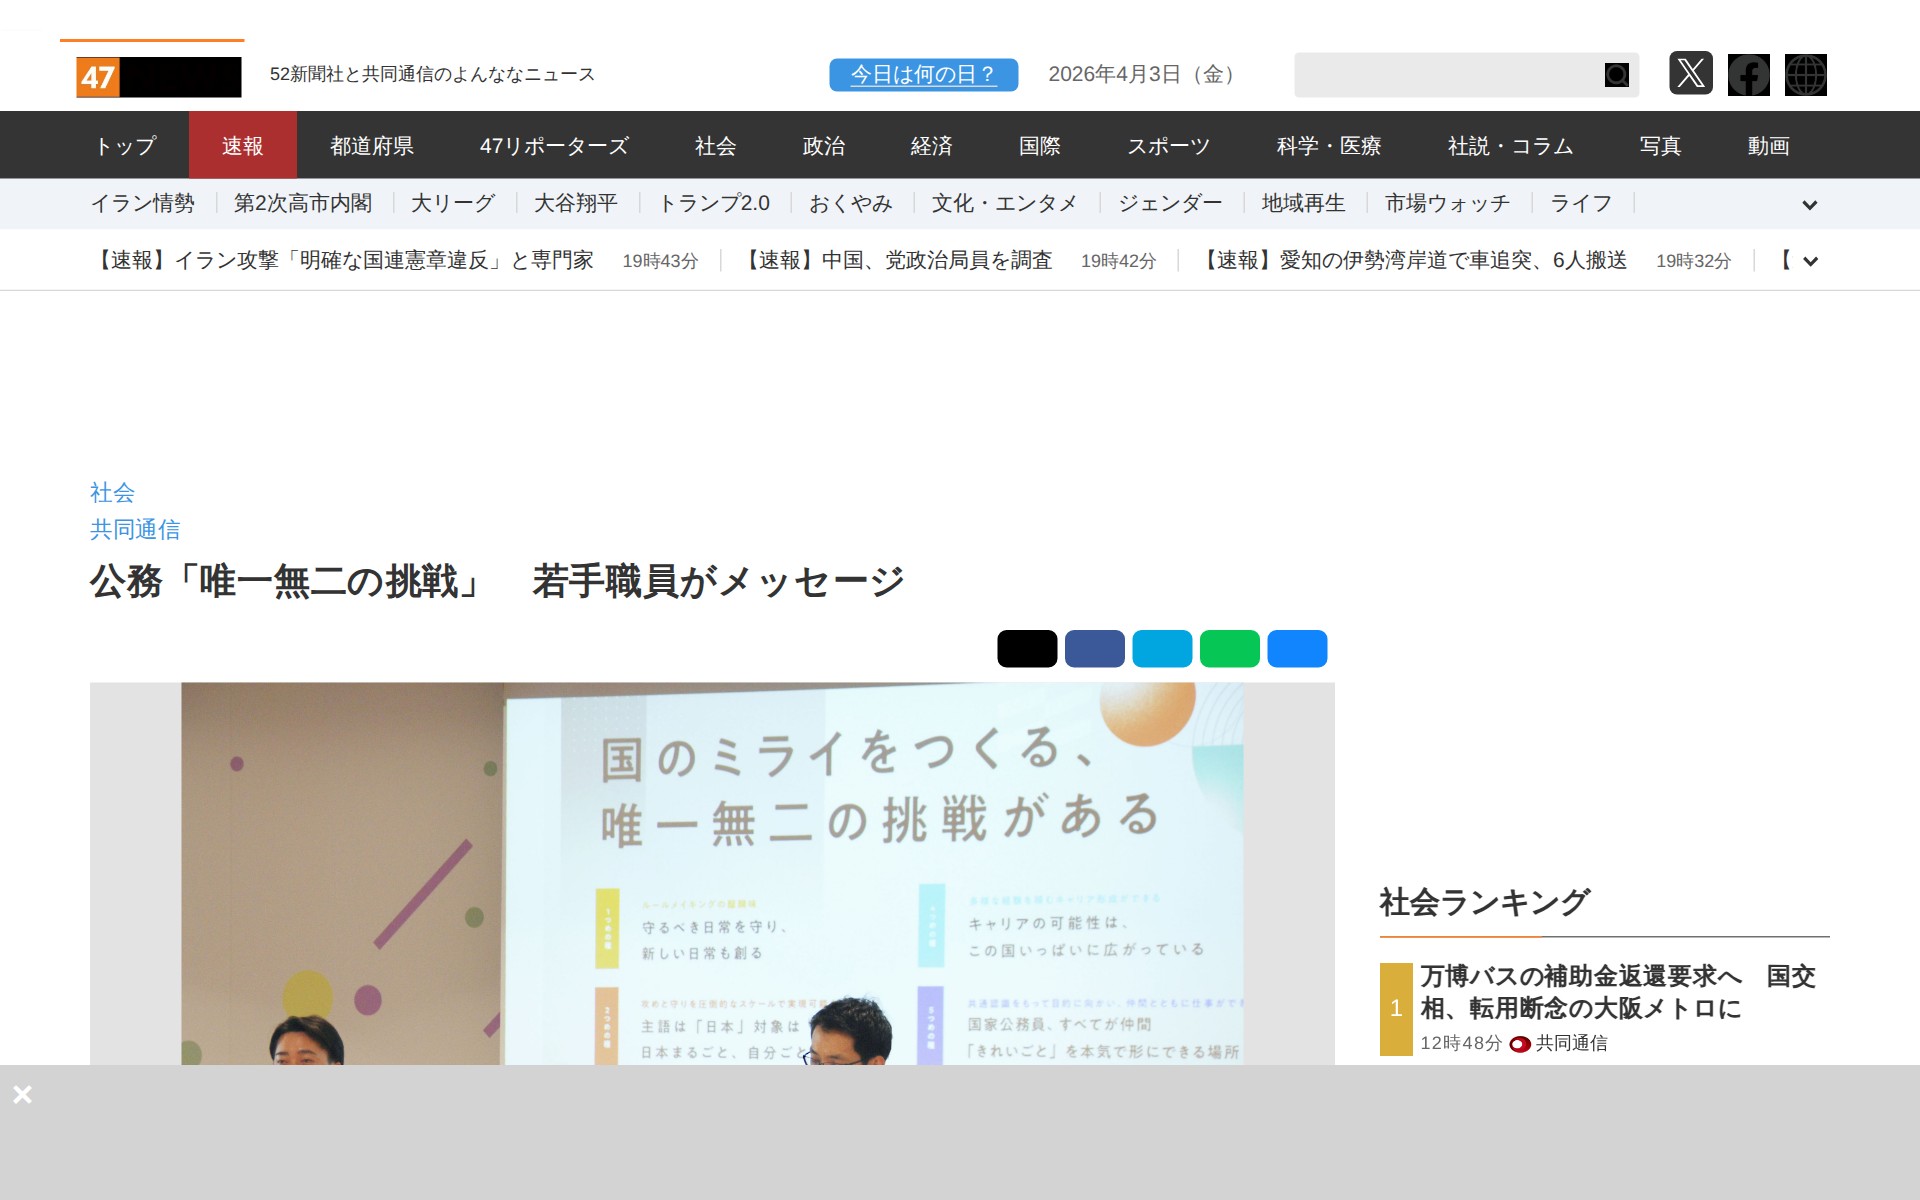This screenshot has width=1920, height=1200.
Task: Open the スポーツ navigation item
Action: [1168, 146]
